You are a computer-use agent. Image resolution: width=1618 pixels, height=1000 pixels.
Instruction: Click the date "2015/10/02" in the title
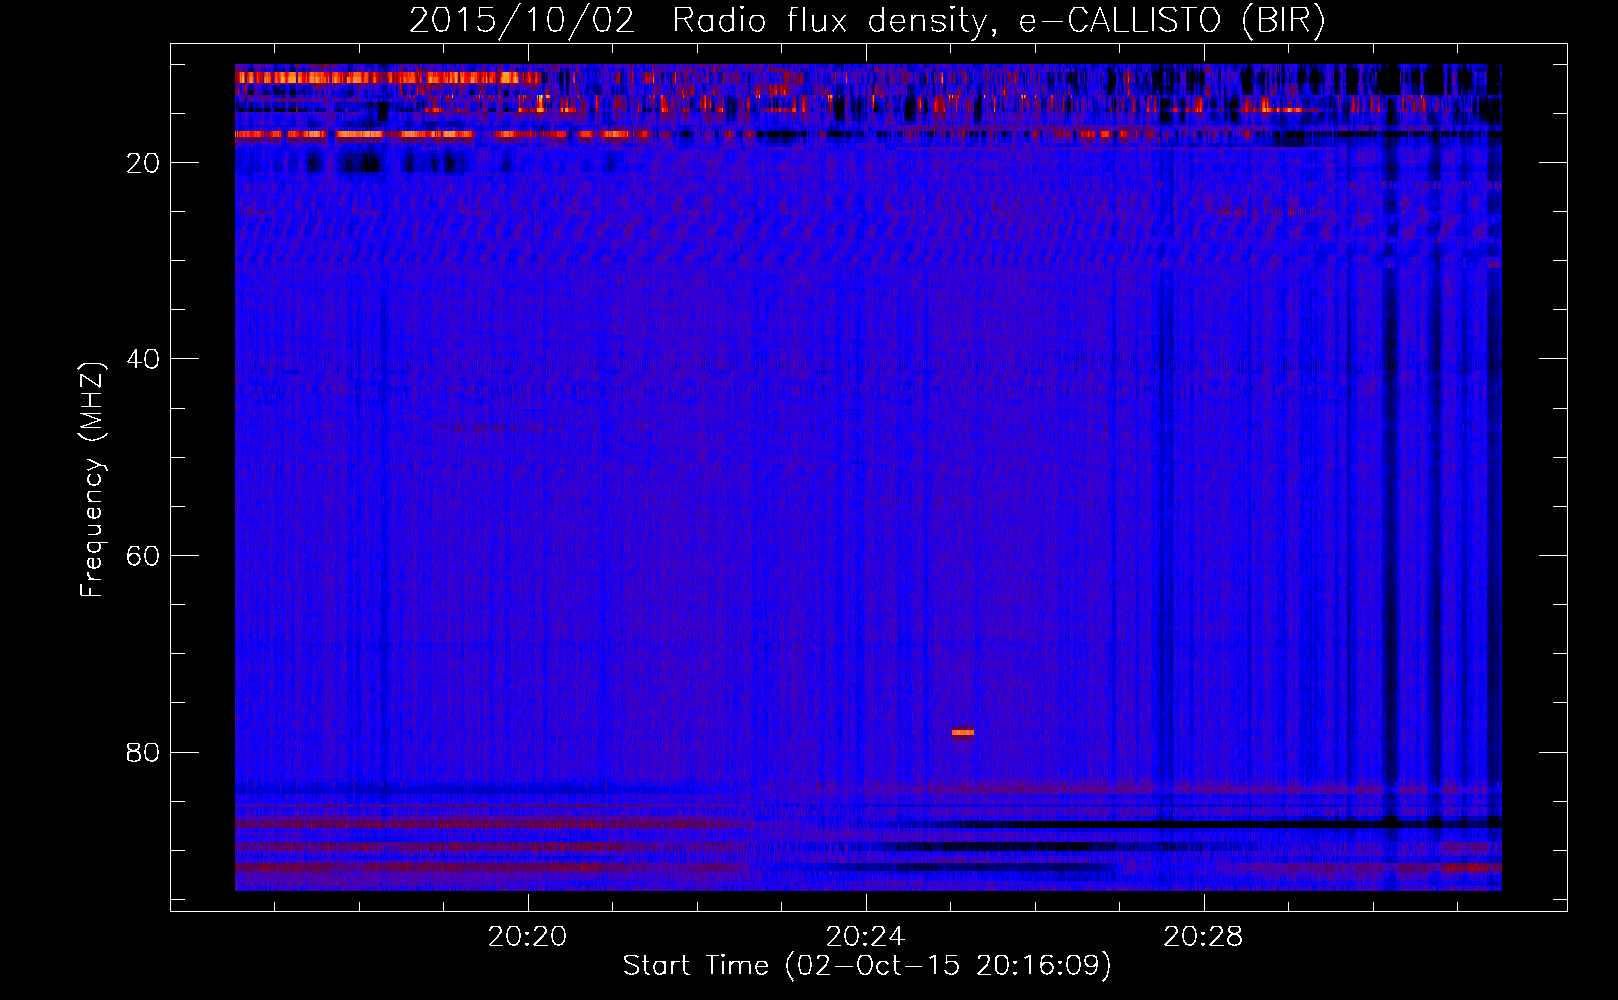pos(522,21)
